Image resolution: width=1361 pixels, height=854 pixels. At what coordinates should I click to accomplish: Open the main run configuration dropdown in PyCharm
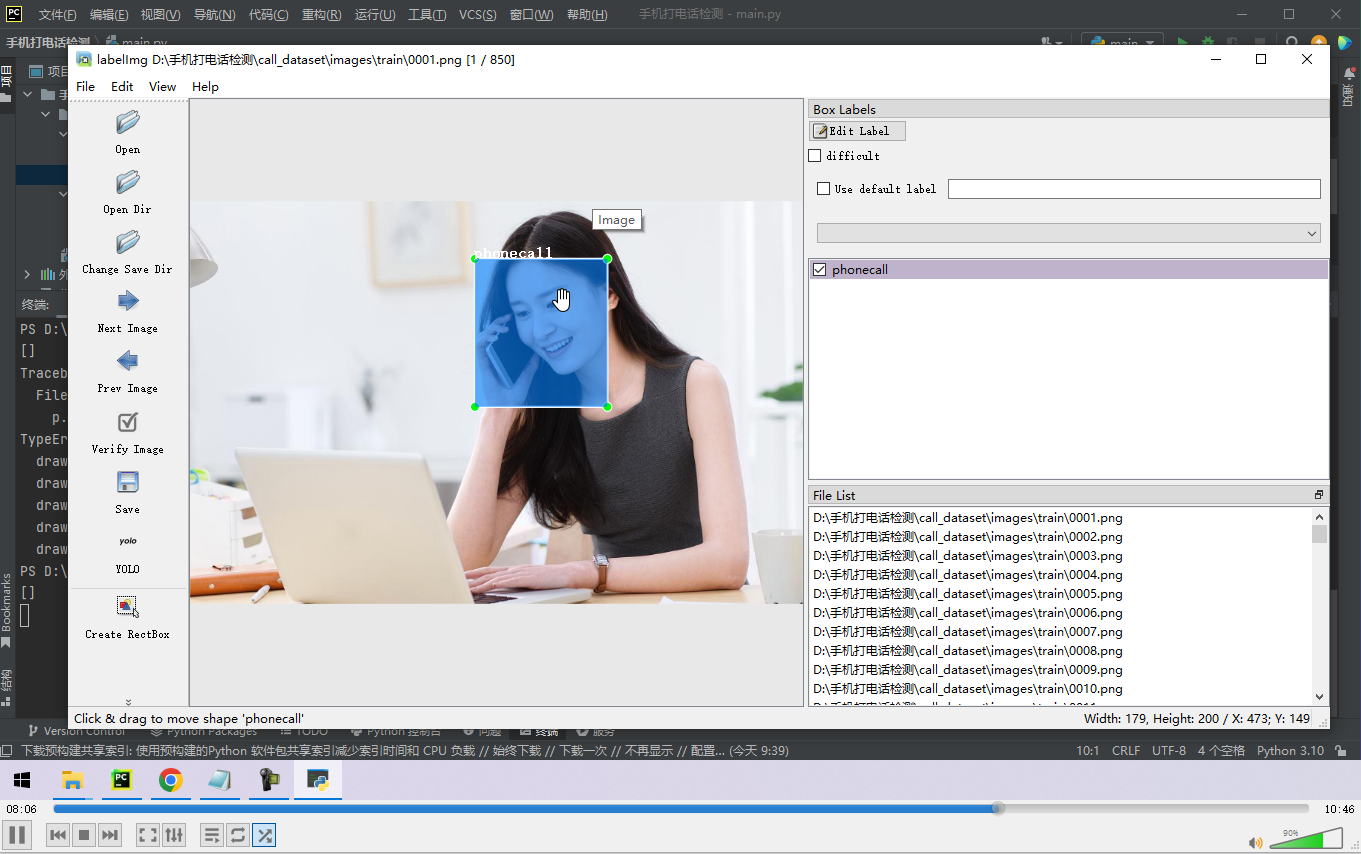coord(1122,43)
